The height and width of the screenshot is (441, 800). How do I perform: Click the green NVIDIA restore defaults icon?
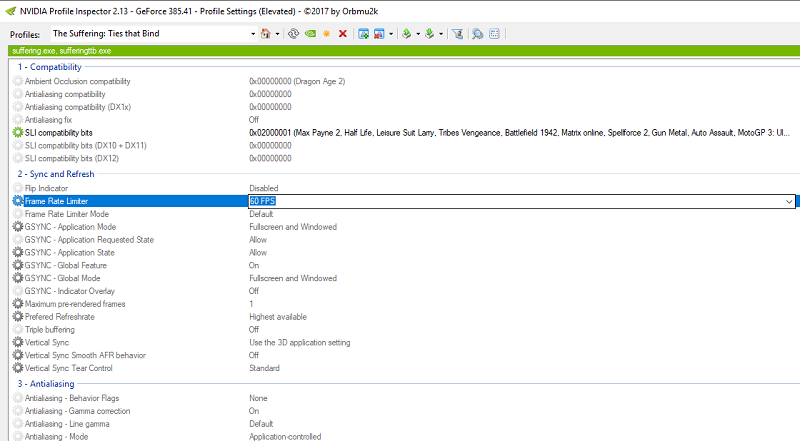coord(310,34)
